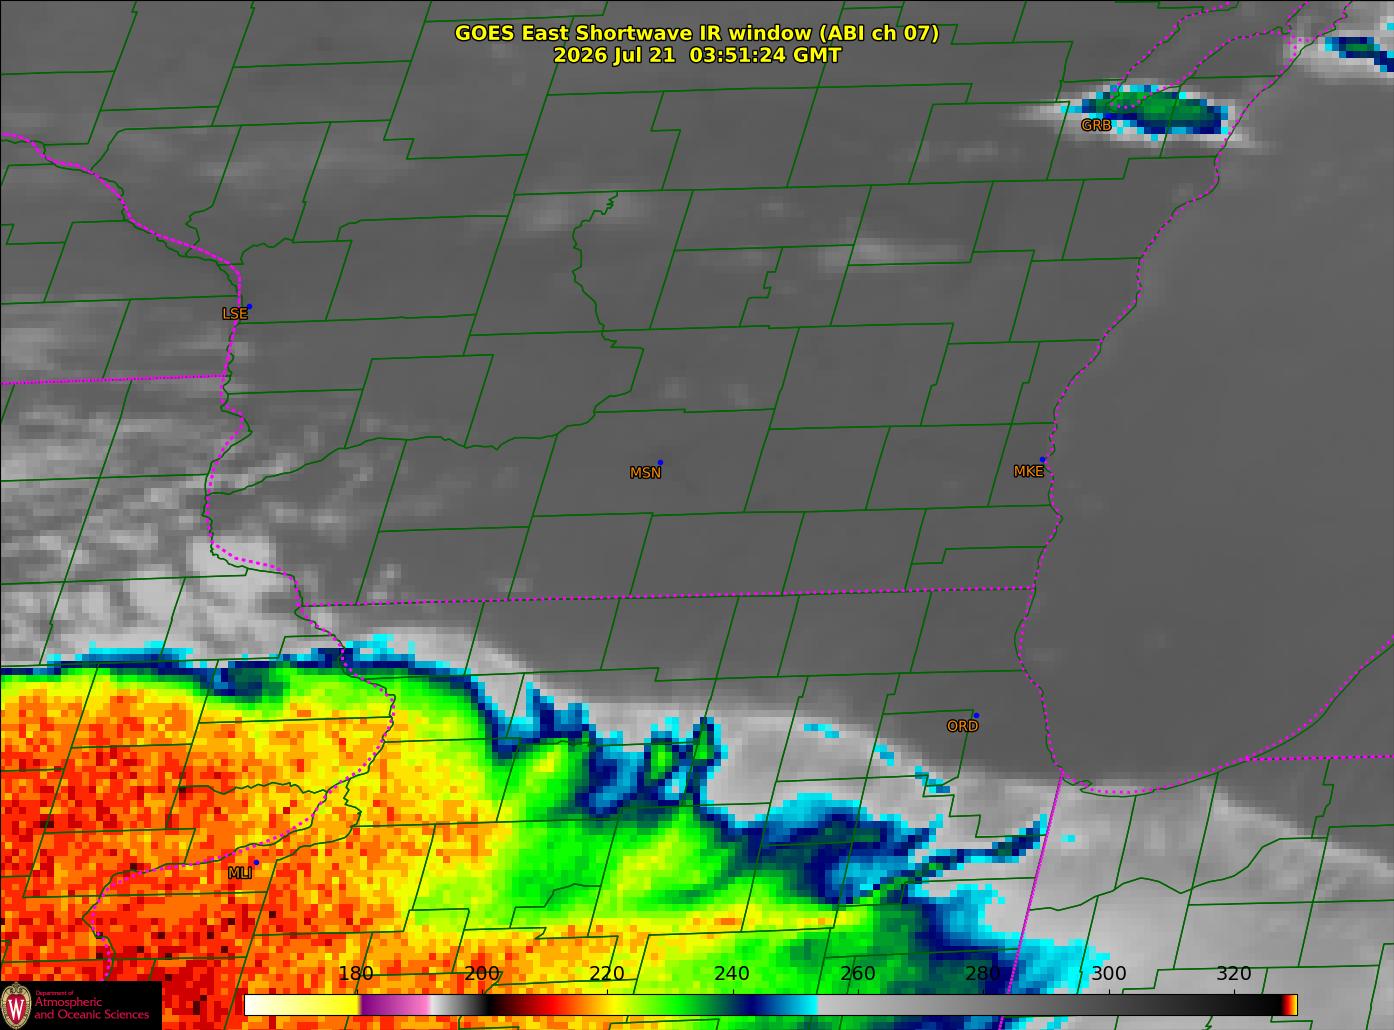Click the 300 label on color scale

[1108, 973]
